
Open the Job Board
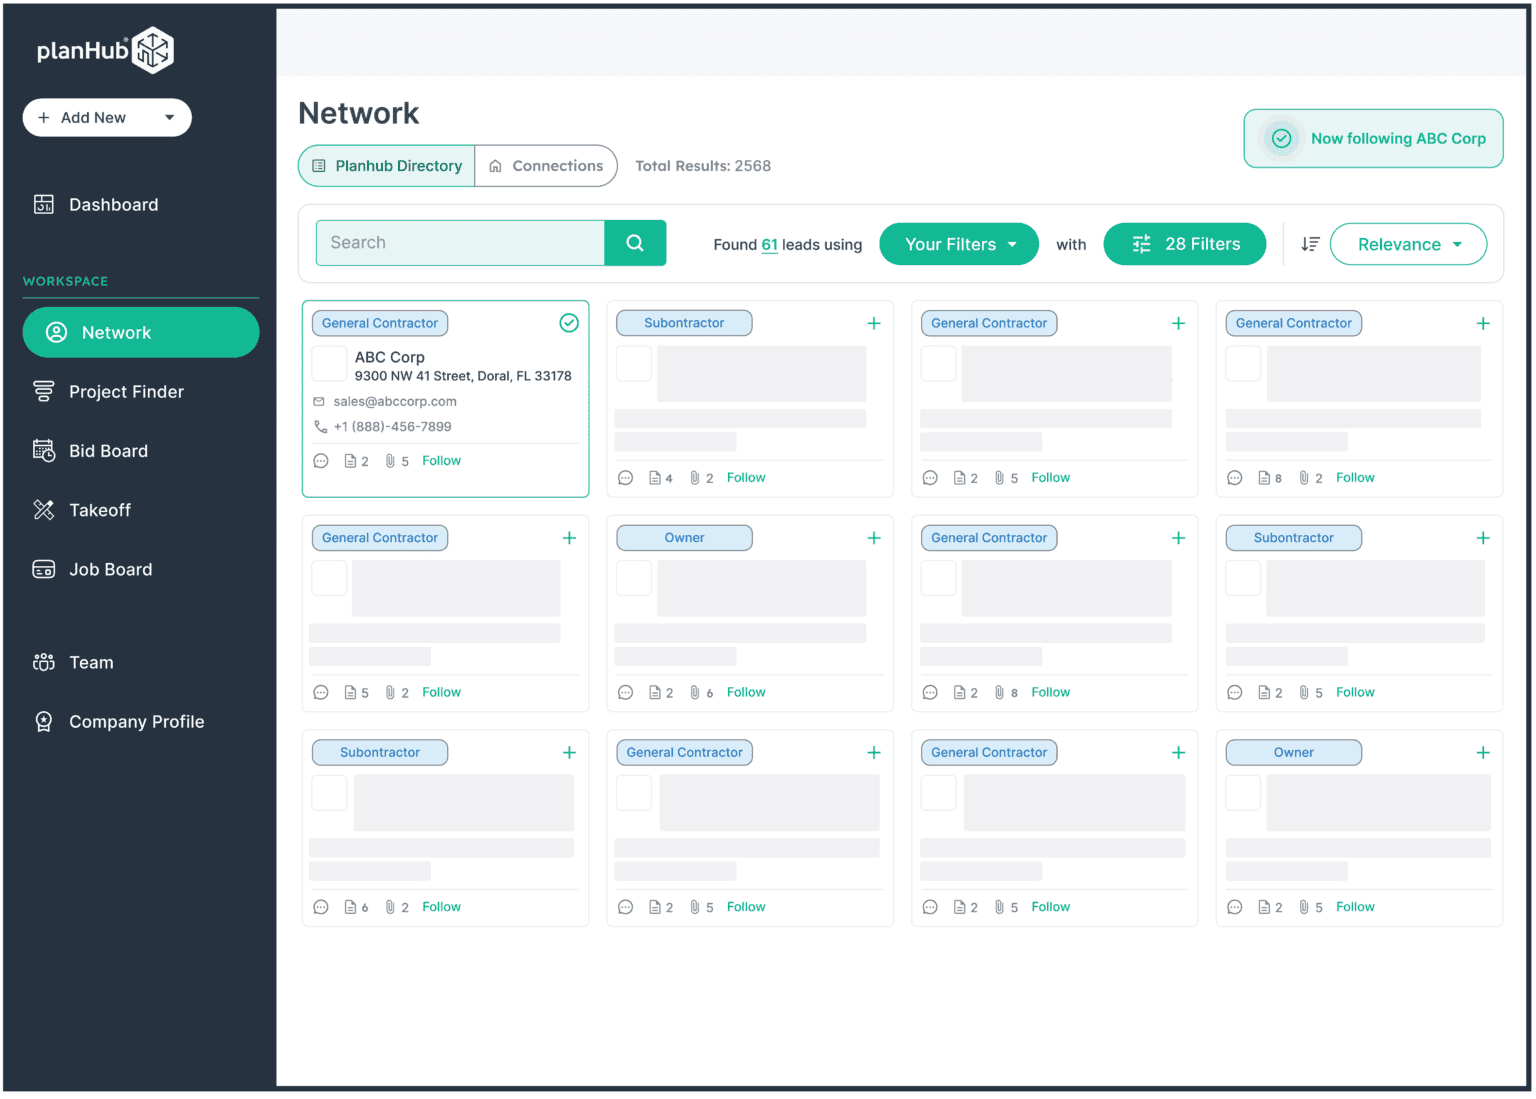point(110,569)
